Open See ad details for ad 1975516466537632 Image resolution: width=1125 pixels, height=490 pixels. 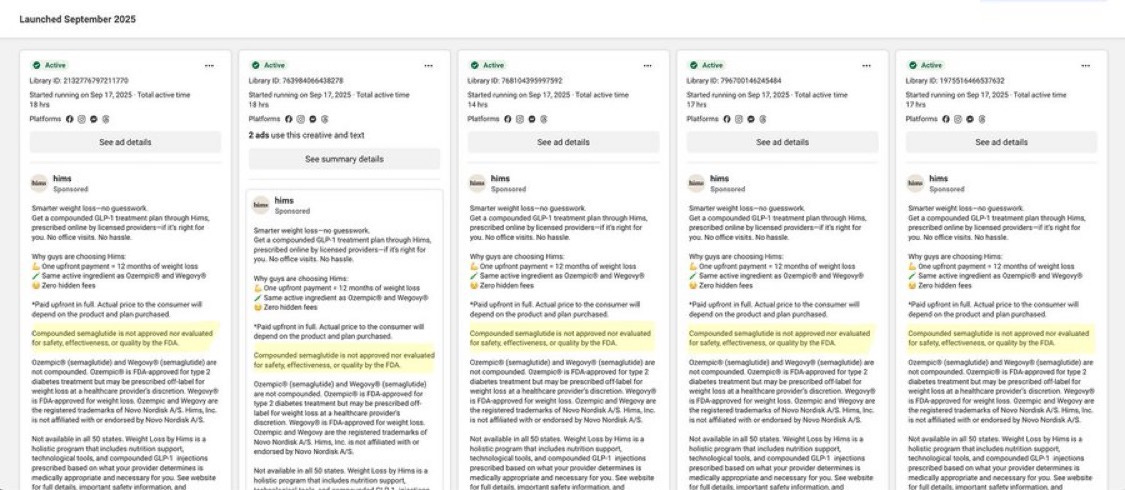click(1001, 142)
